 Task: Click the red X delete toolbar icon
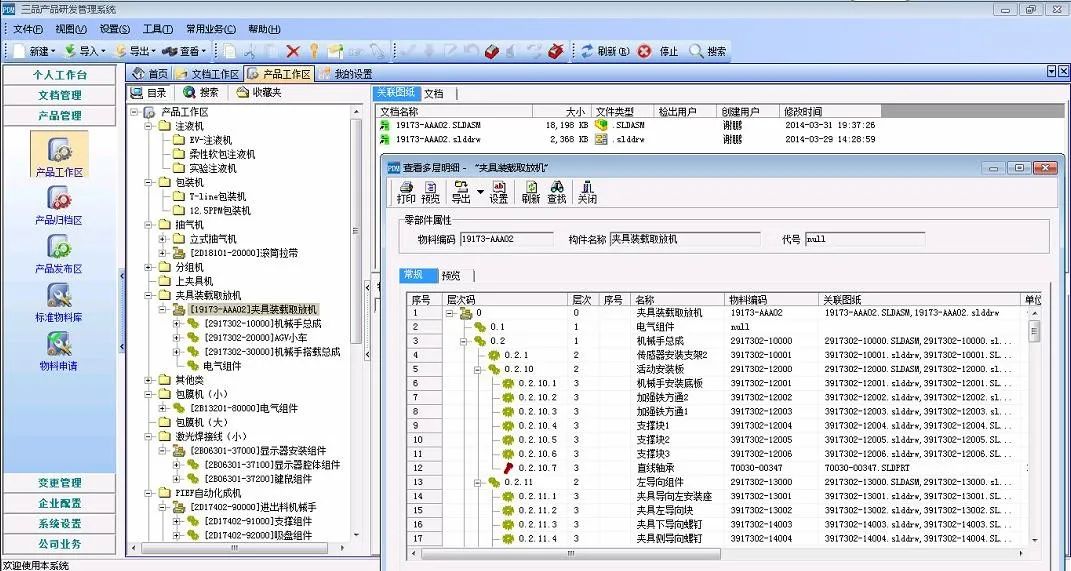[x=293, y=51]
